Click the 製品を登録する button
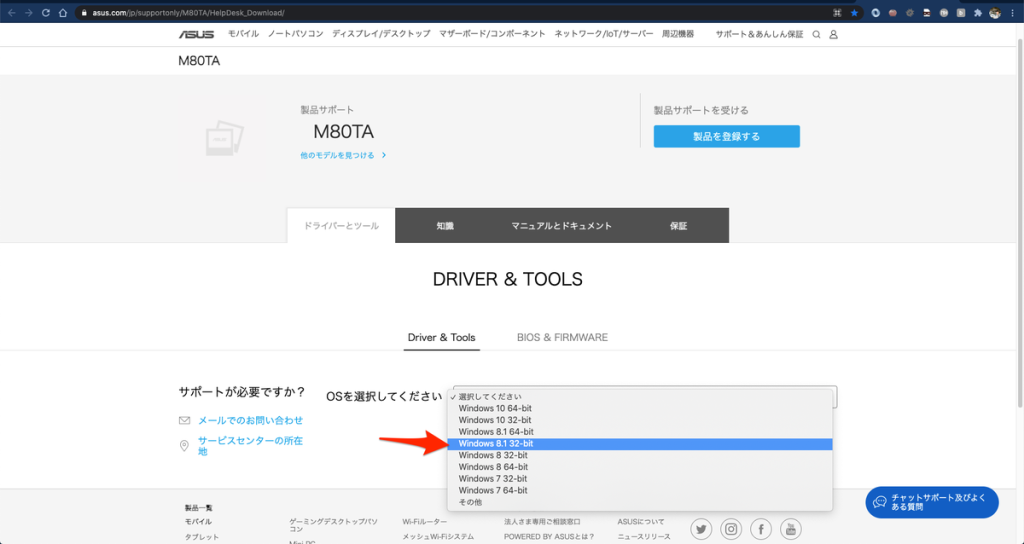The height and width of the screenshot is (544, 1024). tap(726, 136)
